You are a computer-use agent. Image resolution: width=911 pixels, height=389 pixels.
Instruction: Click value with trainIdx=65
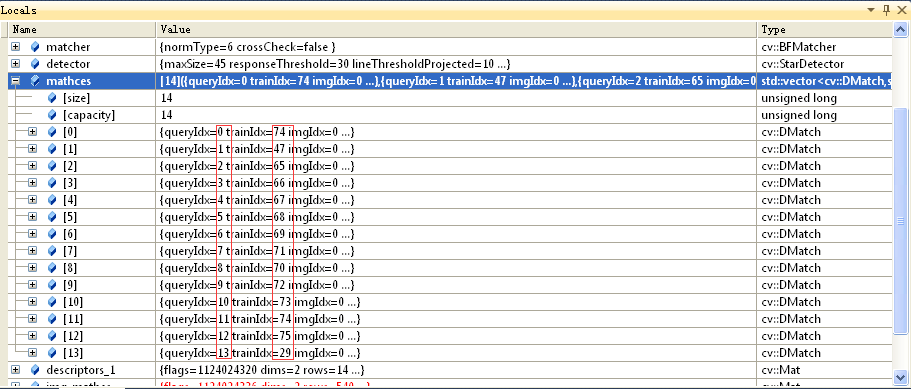tap(256, 165)
